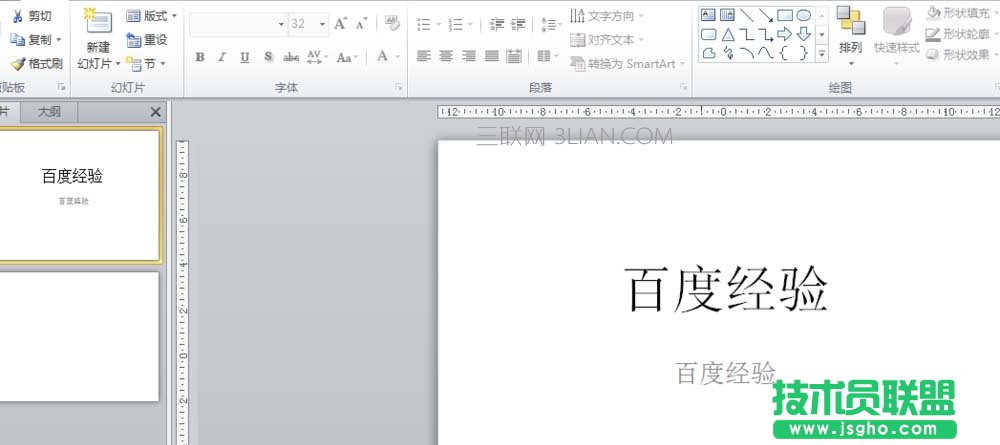Viewport: 1000px width, 445px height.
Task: Toggle Justify text alignment
Action: (x=492, y=57)
